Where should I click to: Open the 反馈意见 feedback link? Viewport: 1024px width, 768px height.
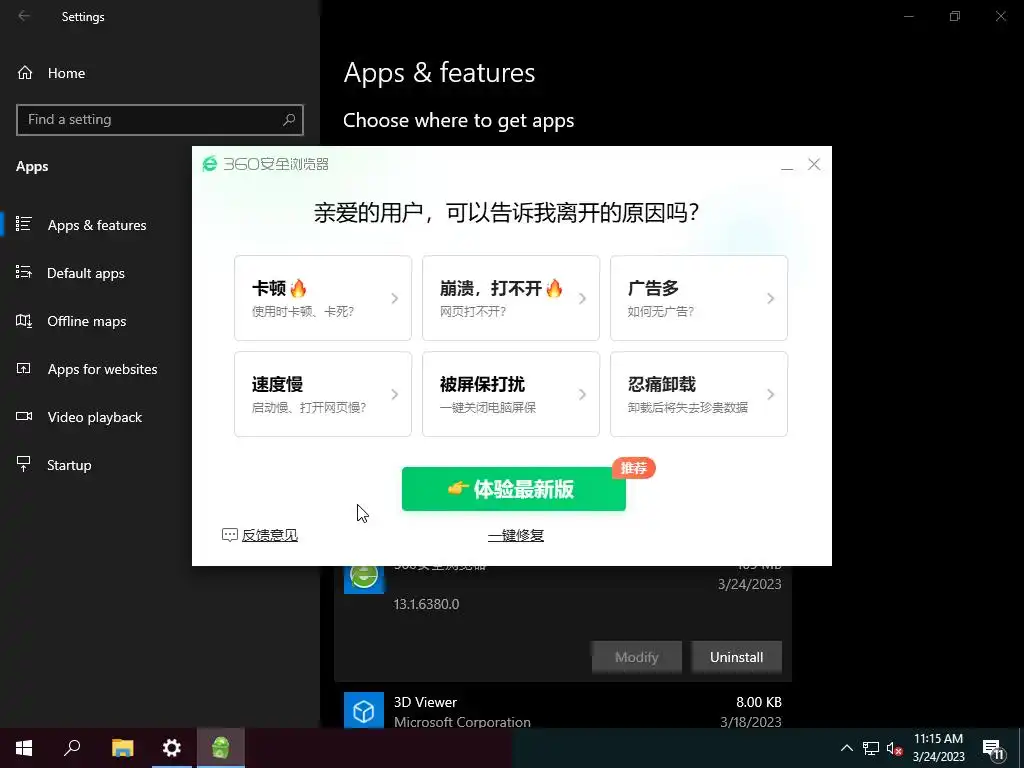click(x=270, y=536)
